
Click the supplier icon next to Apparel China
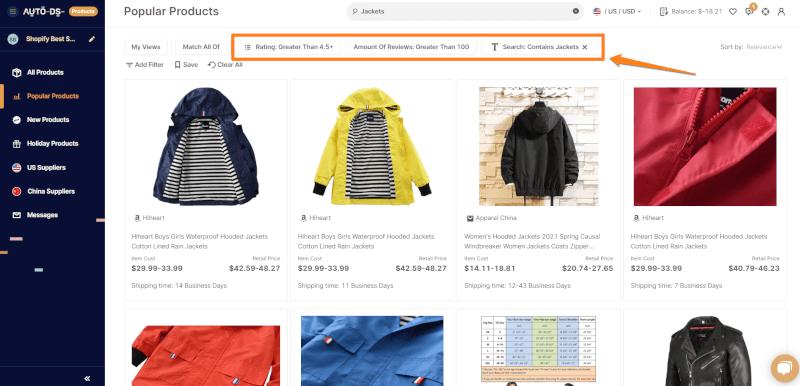(x=470, y=218)
